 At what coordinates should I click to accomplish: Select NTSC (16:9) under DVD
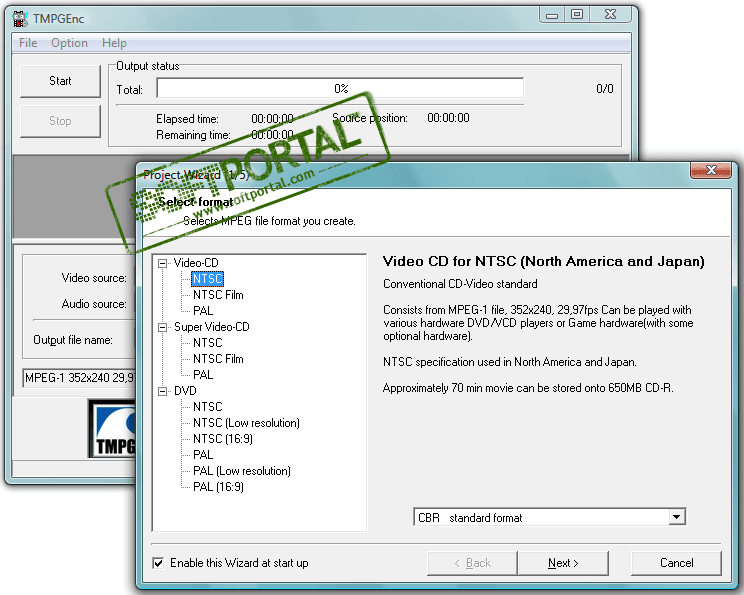(223, 439)
